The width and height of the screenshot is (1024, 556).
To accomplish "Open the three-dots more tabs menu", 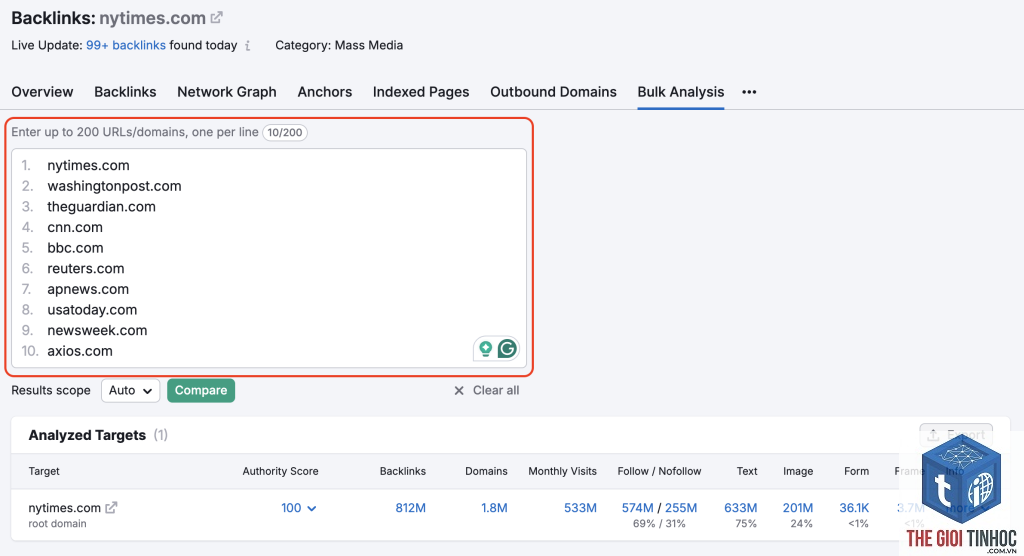I will point(749,92).
